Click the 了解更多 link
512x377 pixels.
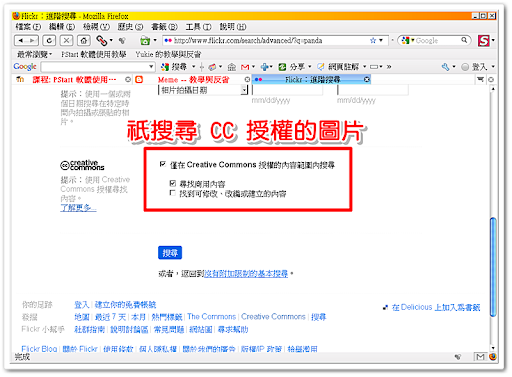coord(78,208)
